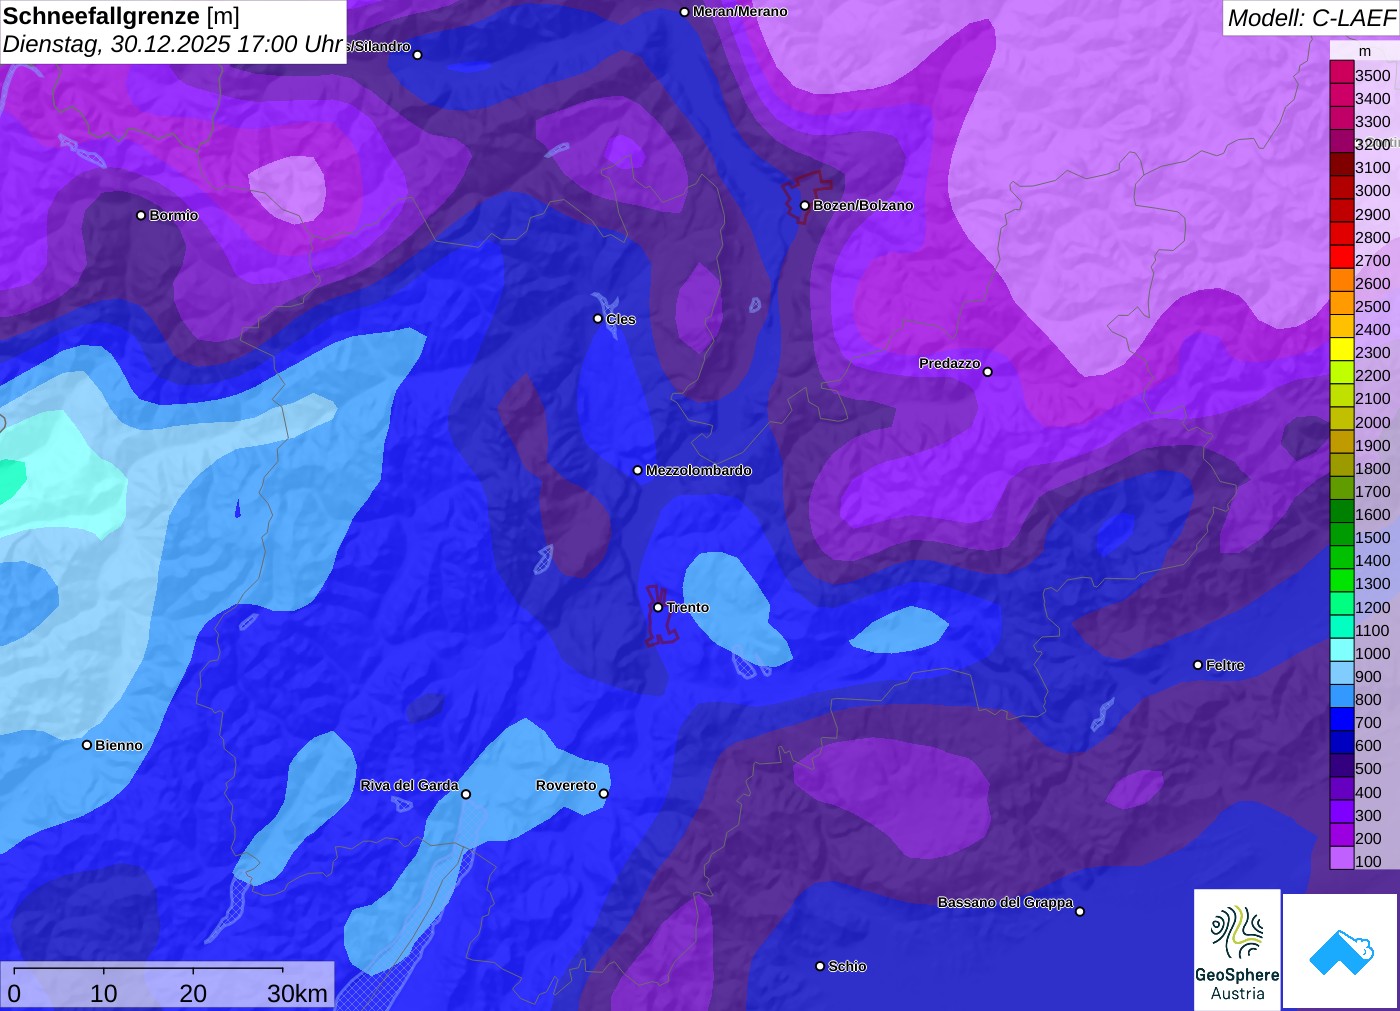Click the '20' scale bar label

(x=193, y=993)
